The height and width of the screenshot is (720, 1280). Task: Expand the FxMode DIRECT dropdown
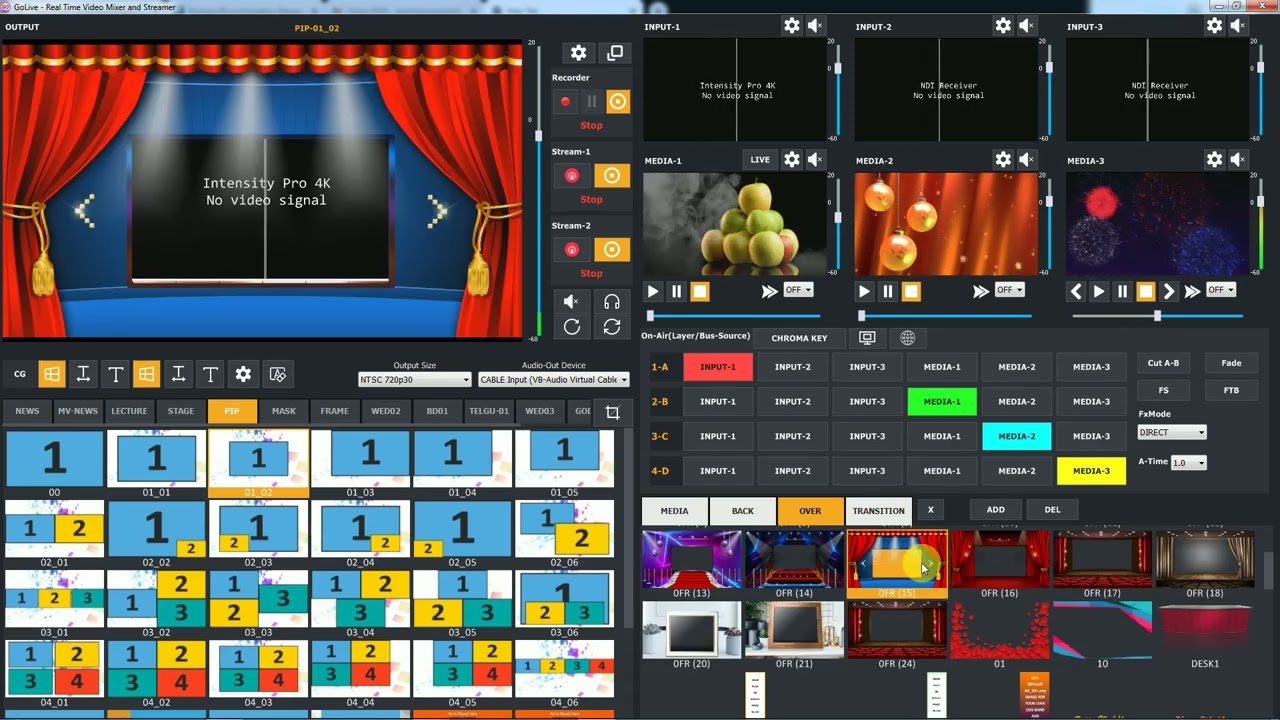coord(1172,432)
